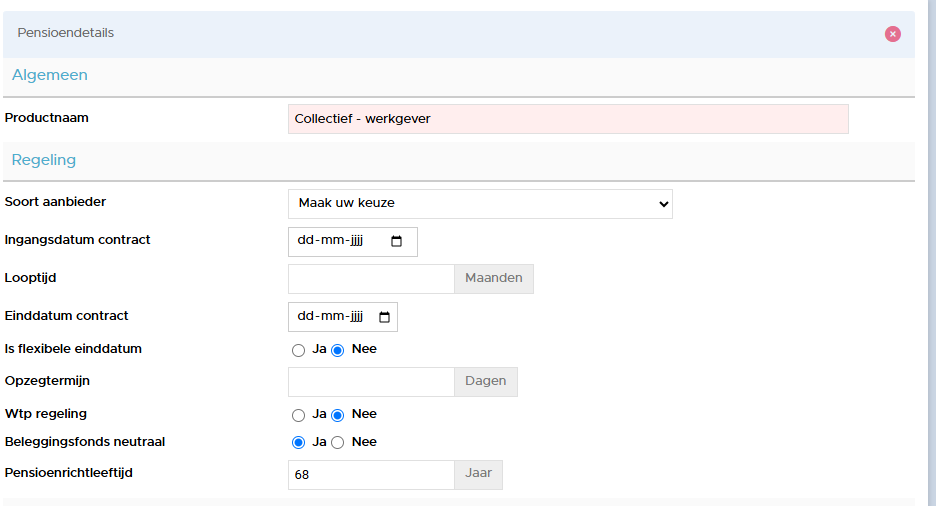Click the Maanden unit label
The width and height of the screenshot is (936, 506).
point(494,278)
